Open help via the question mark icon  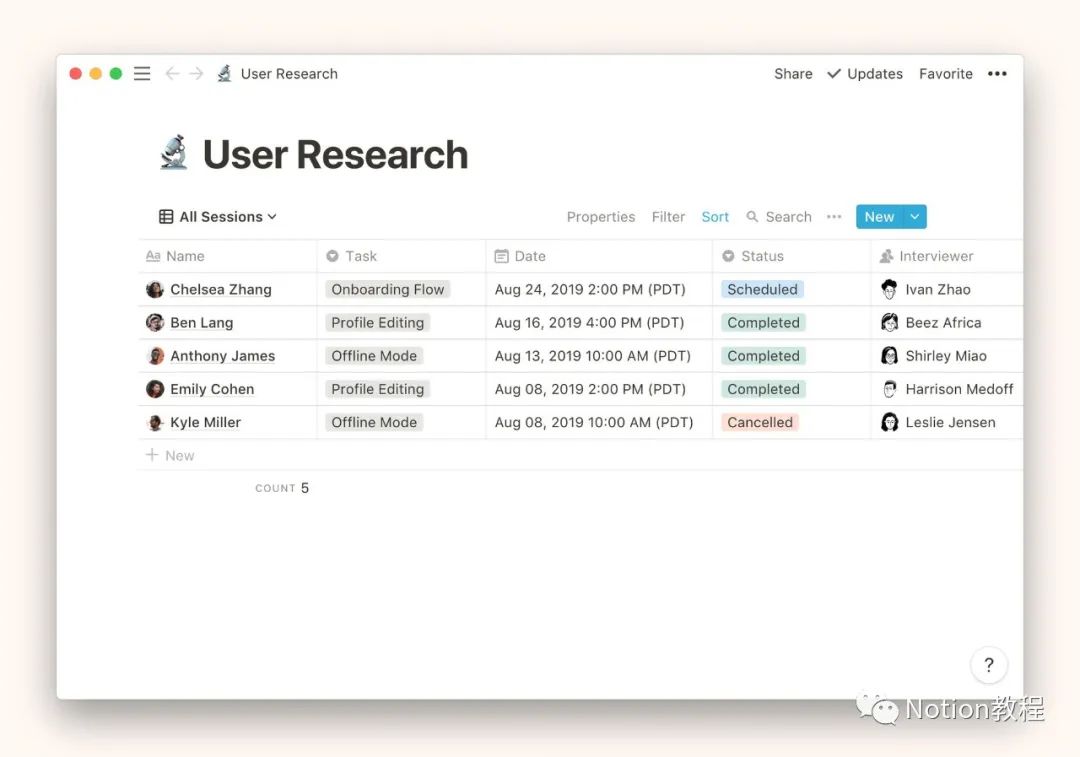pos(989,664)
